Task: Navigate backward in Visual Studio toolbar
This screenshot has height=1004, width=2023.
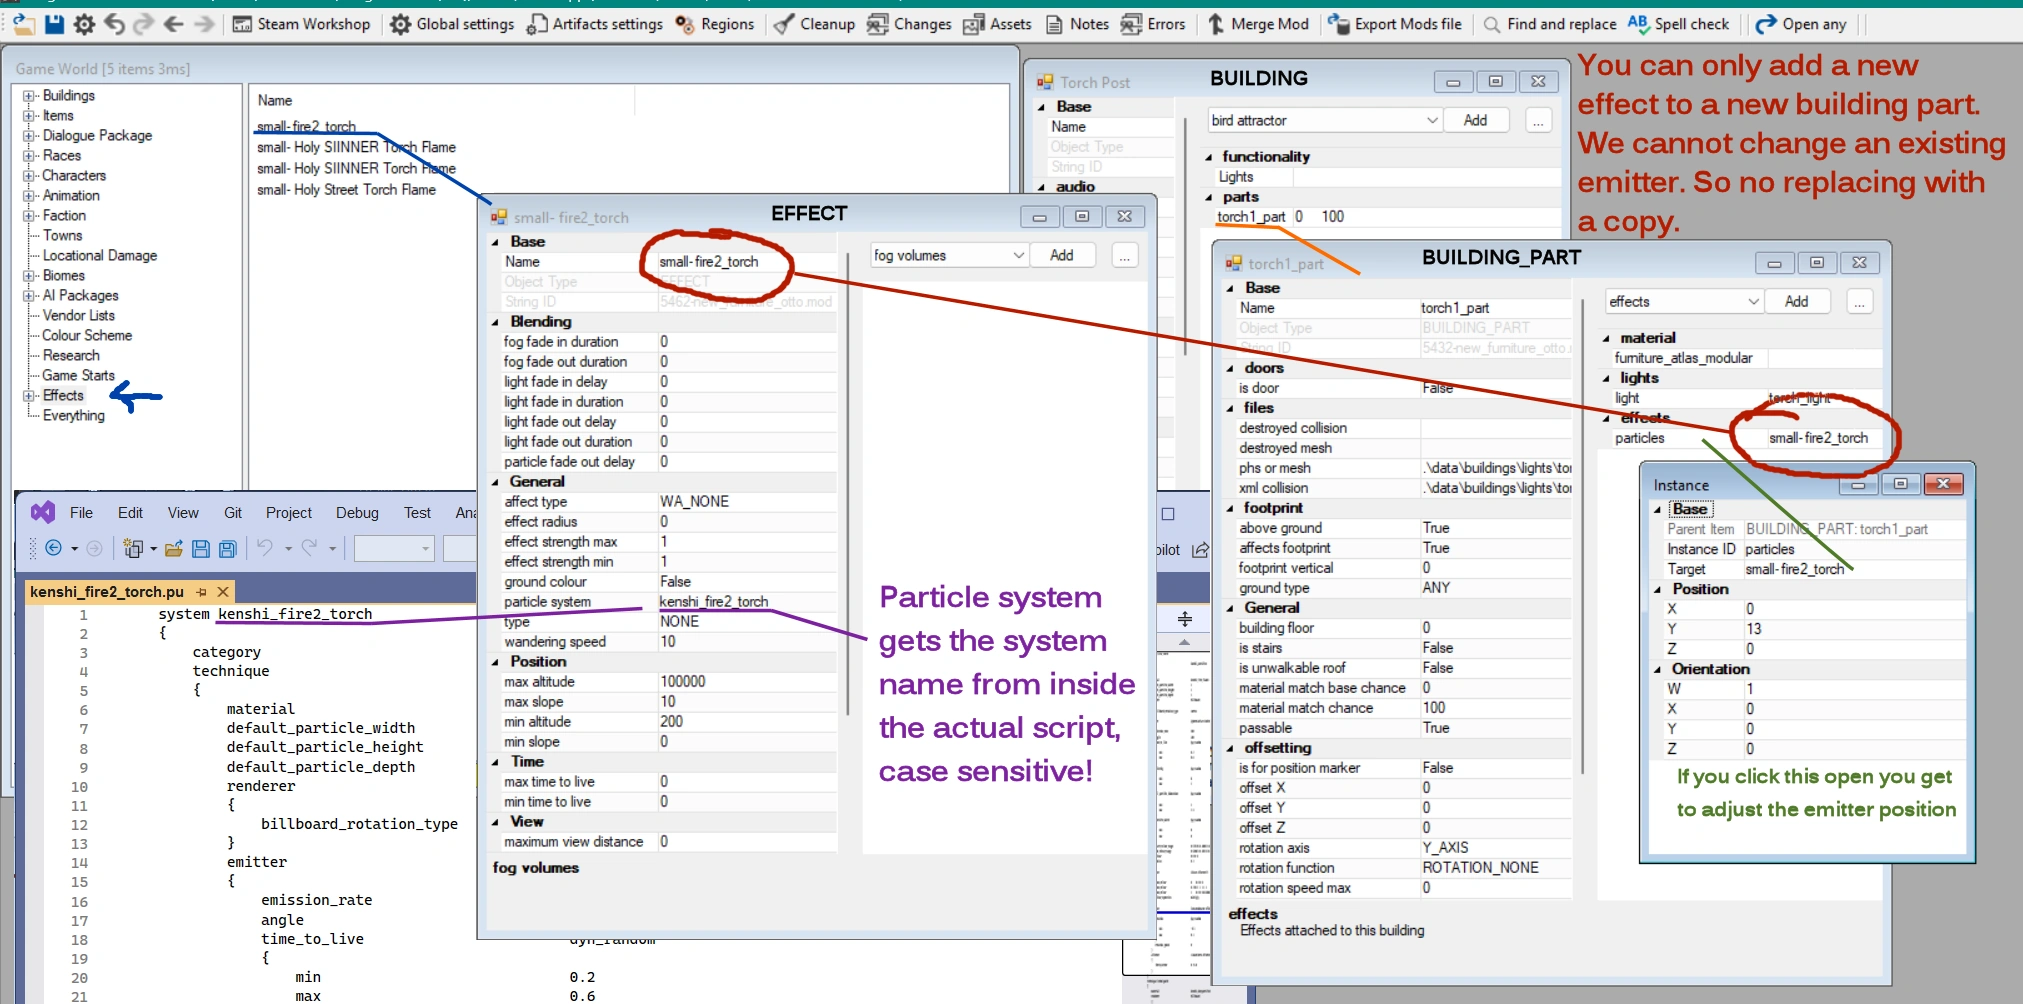Action: coord(54,548)
